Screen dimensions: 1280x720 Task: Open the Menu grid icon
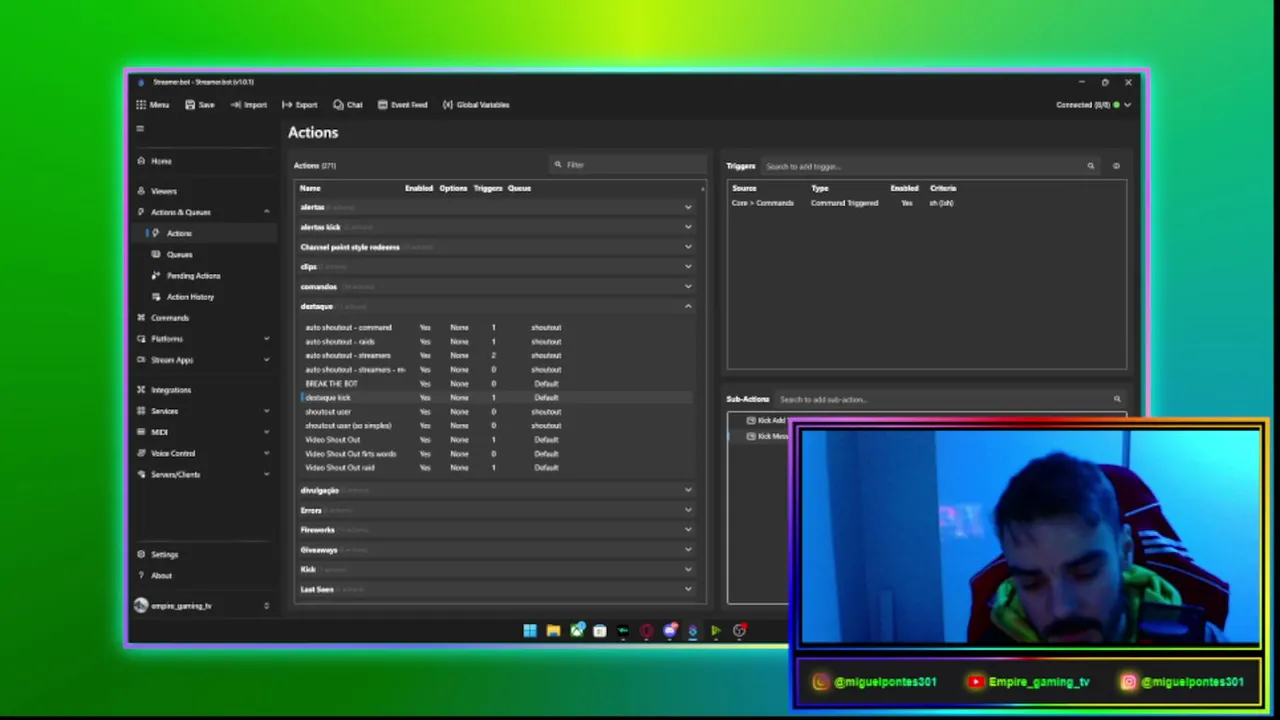[x=141, y=105]
